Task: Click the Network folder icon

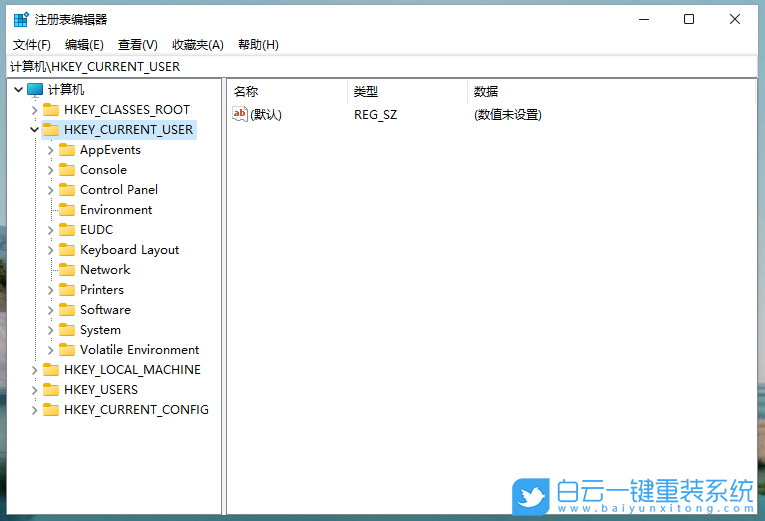Action: click(x=67, y=270)
